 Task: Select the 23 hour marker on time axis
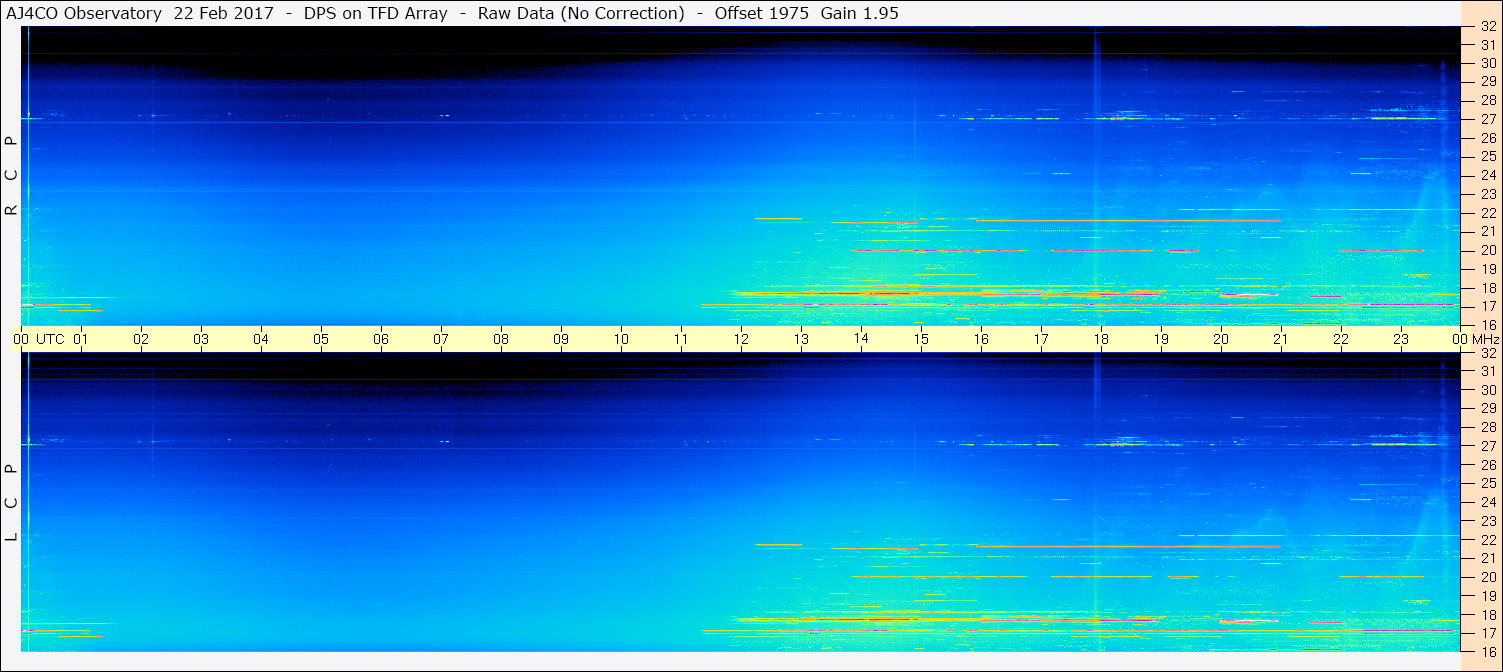(x=1401, y=339)
